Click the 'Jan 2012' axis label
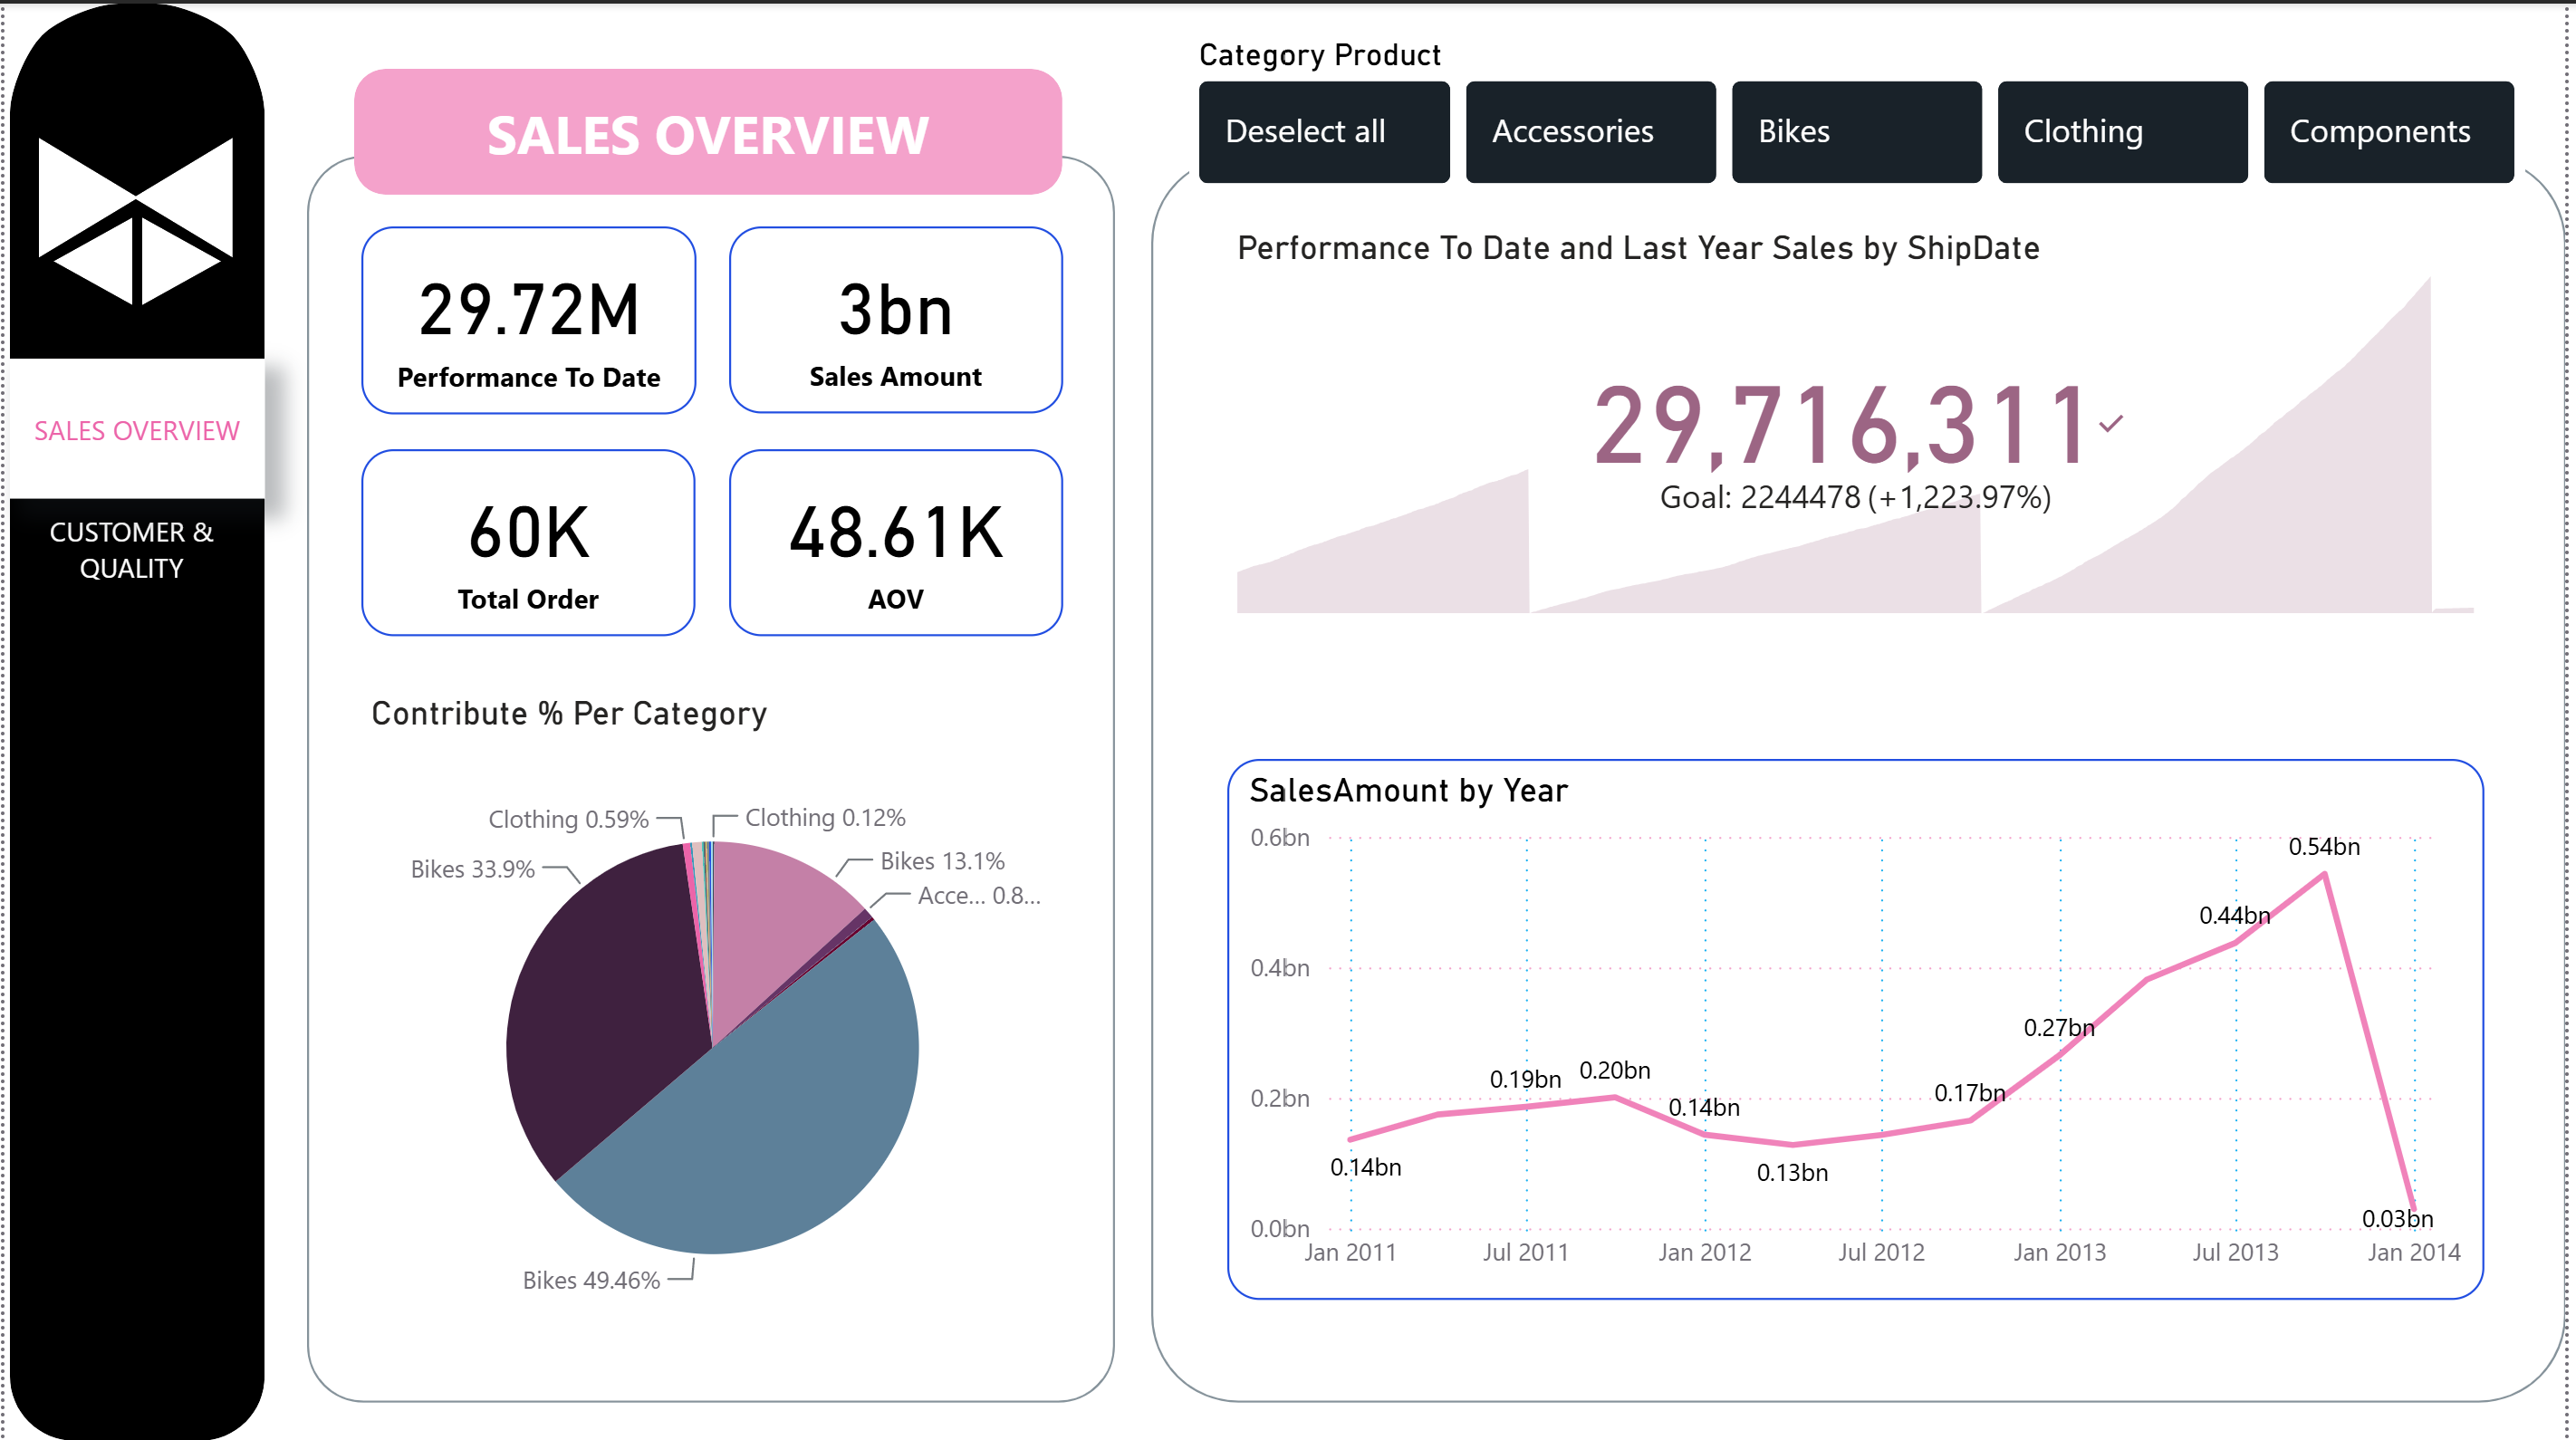The height and width of the screenshot is (1440, 2576). point(1704,1252)
